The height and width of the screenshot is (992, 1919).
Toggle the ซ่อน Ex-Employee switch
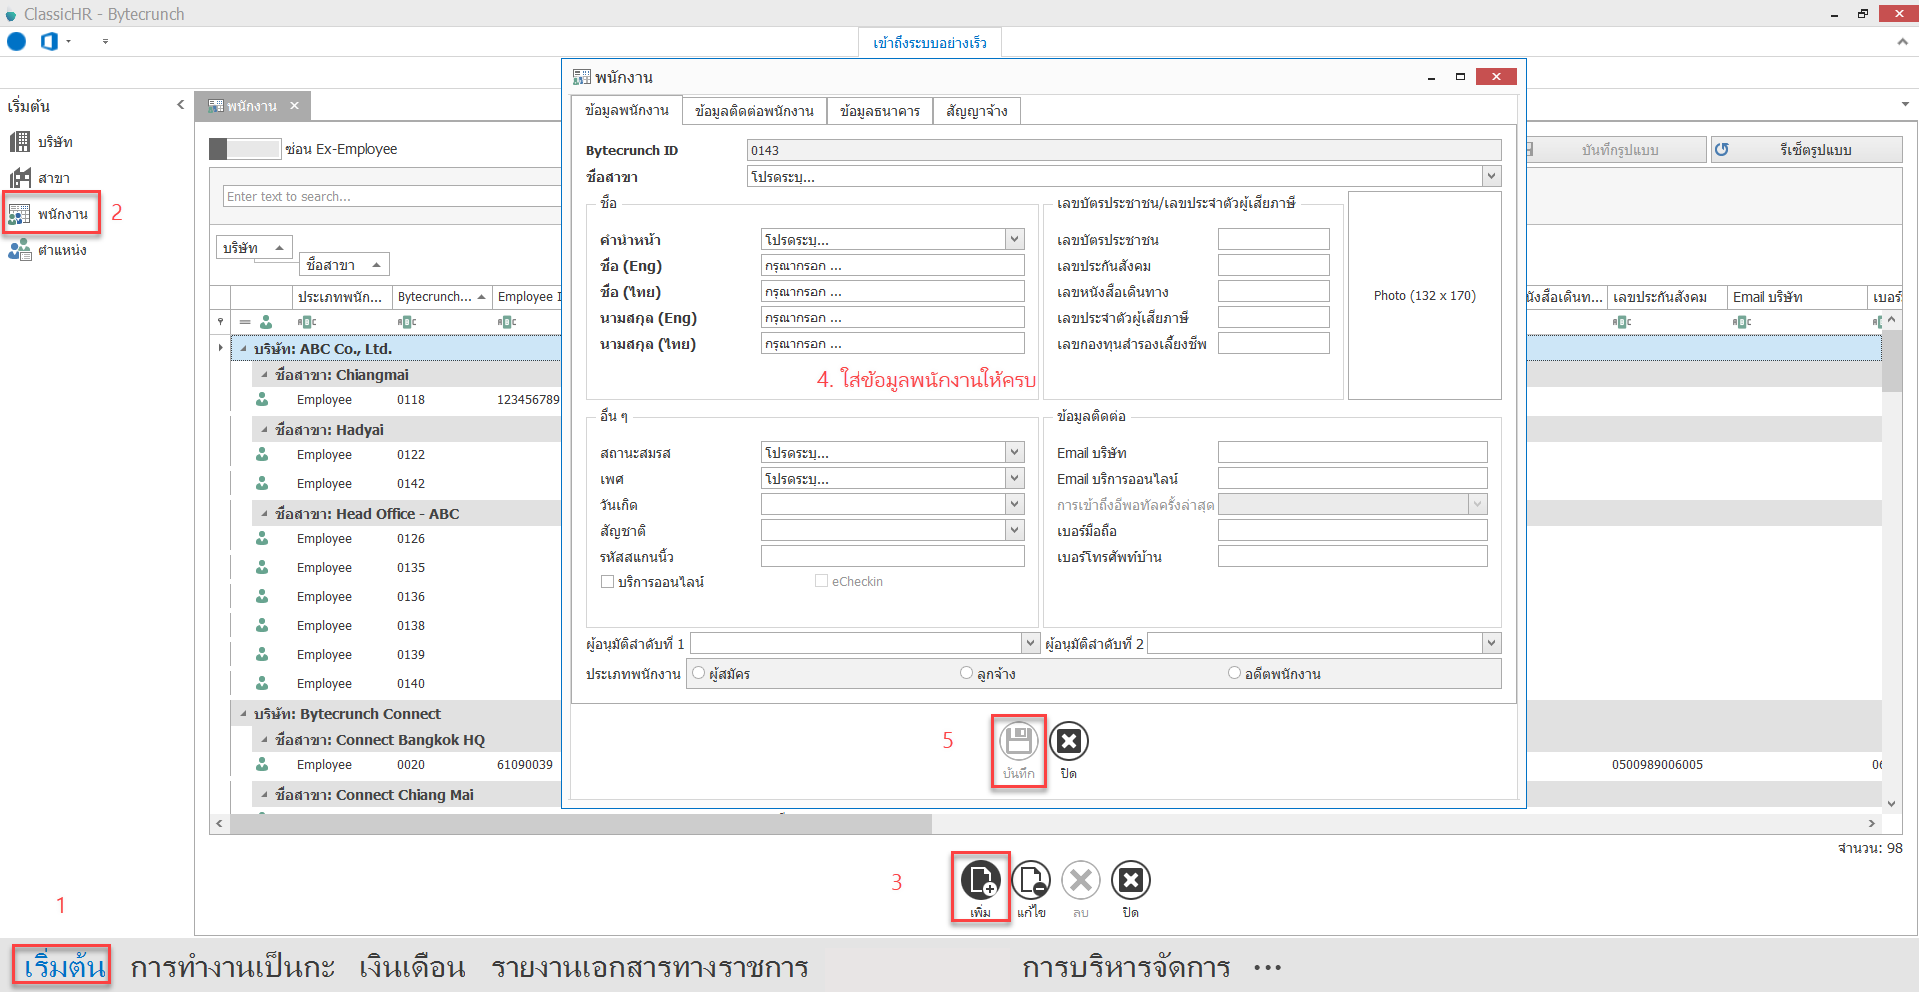pyautogui.click(x=244, y=149)
